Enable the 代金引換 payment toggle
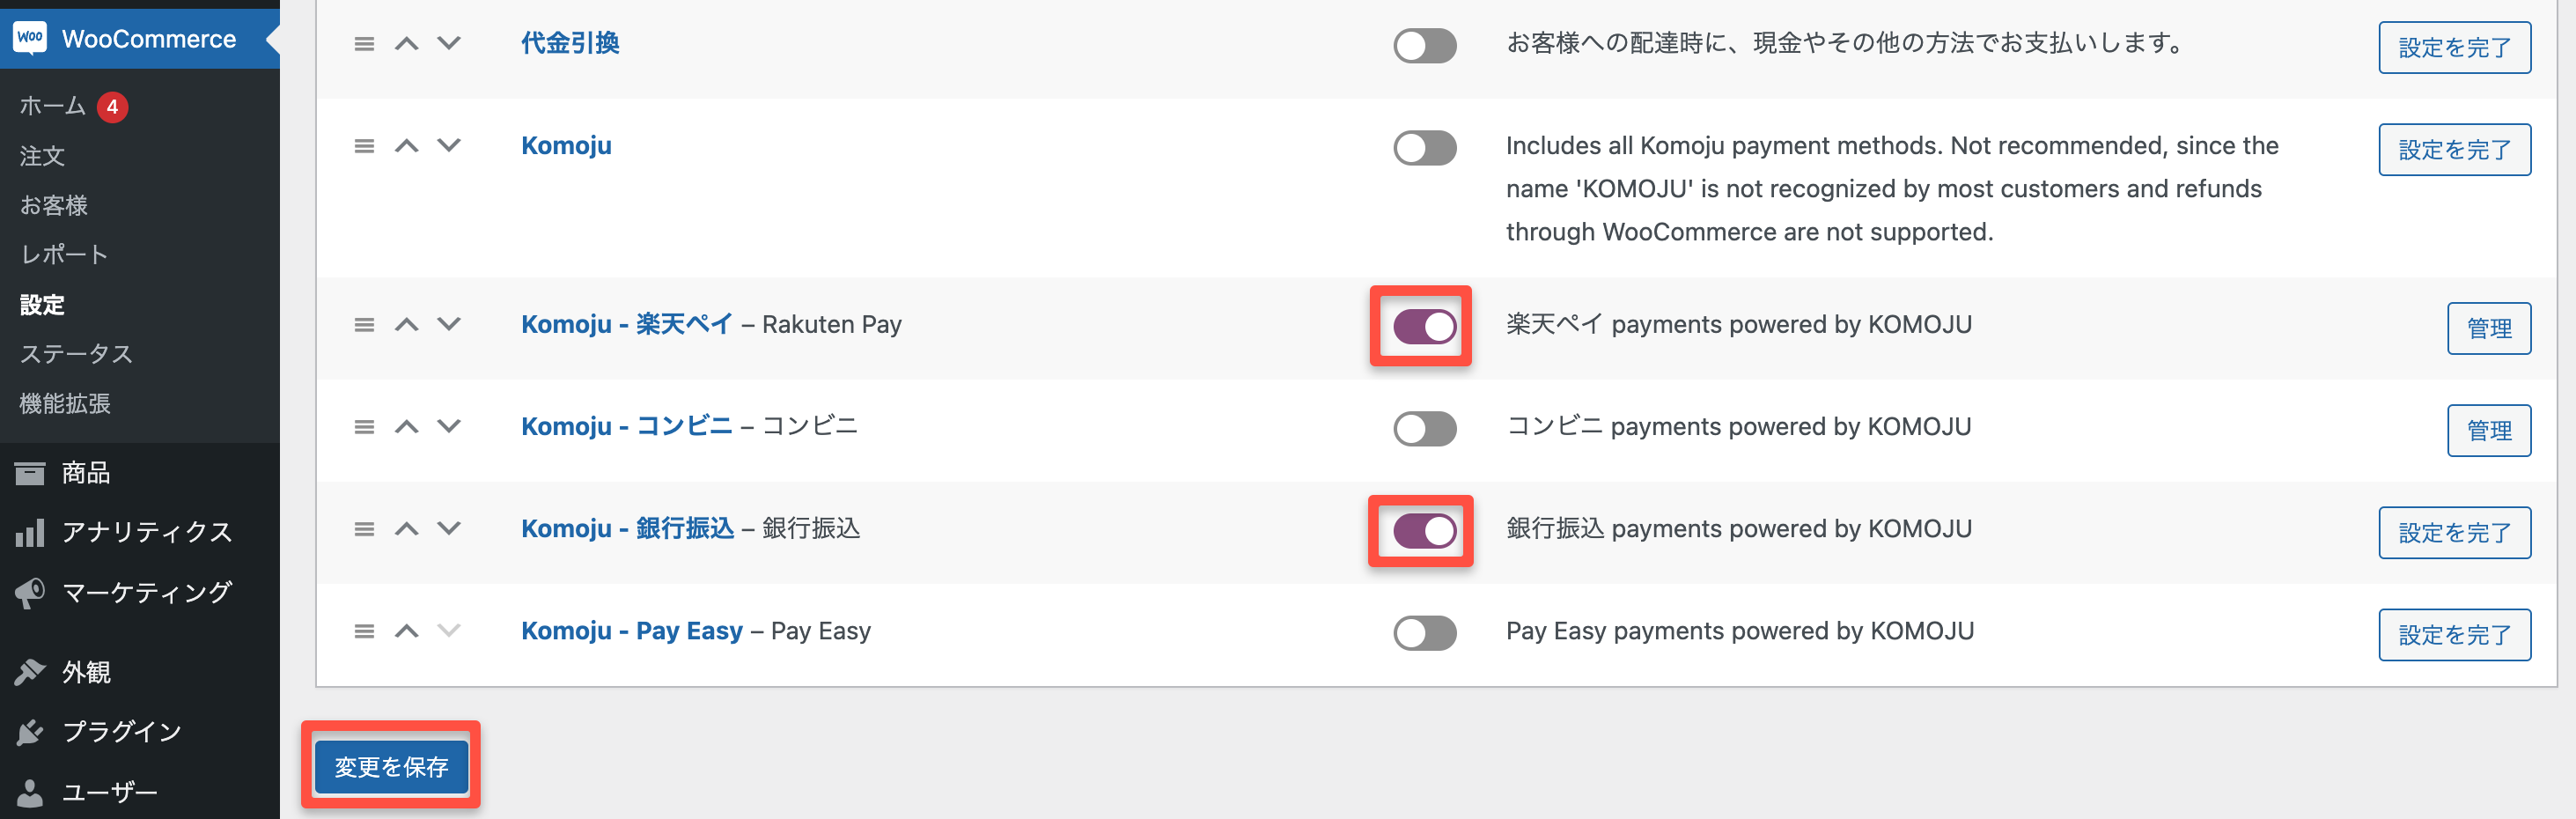2576x819 pixels. [1424, 46]
